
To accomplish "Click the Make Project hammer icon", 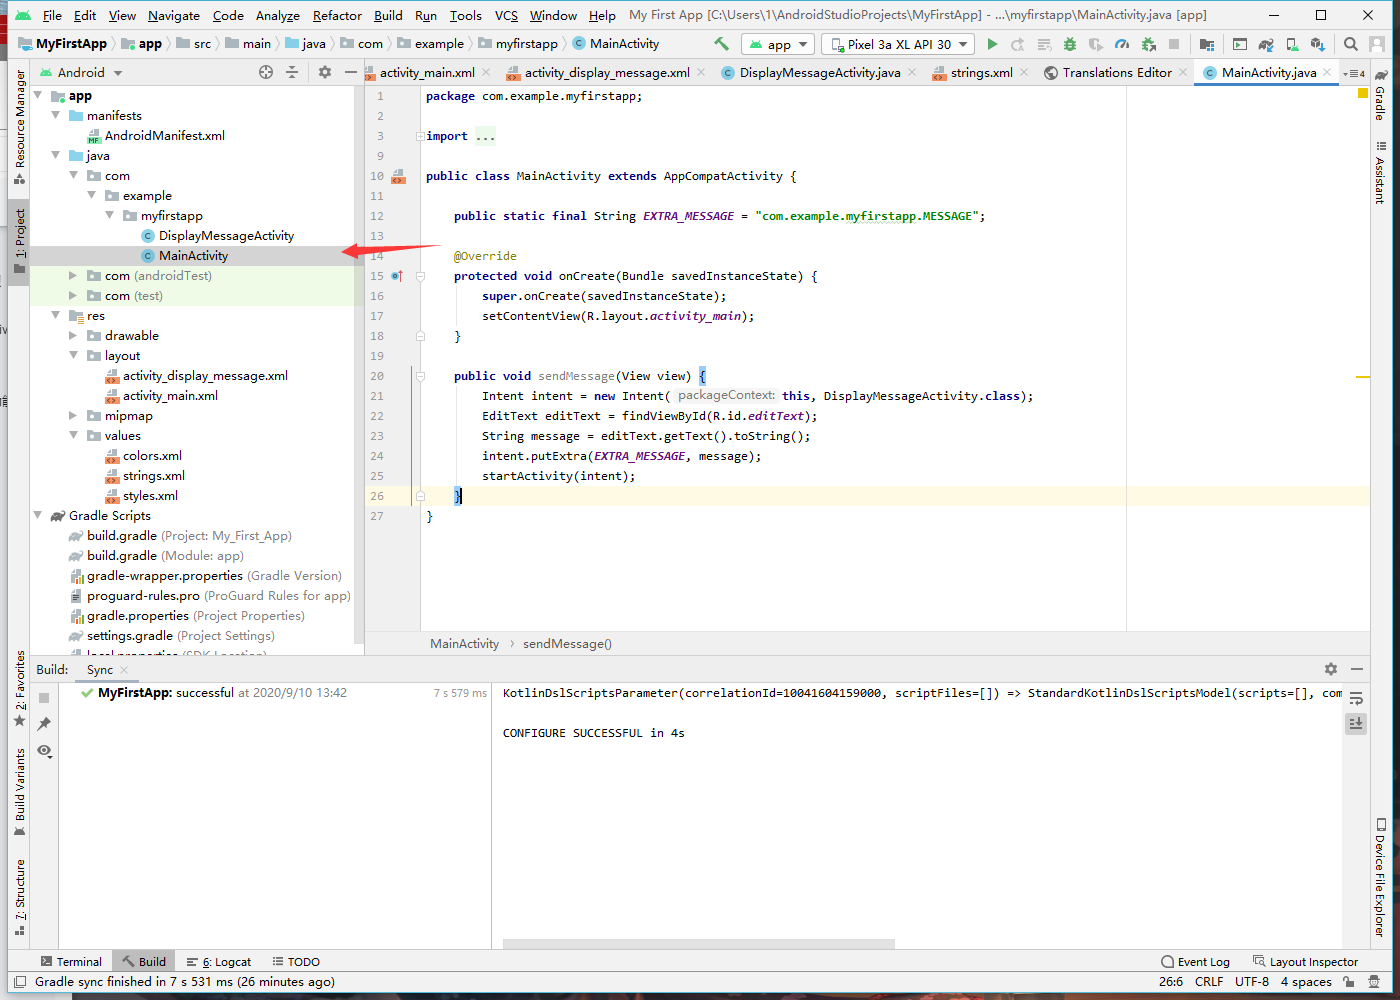I will point(721,44).
